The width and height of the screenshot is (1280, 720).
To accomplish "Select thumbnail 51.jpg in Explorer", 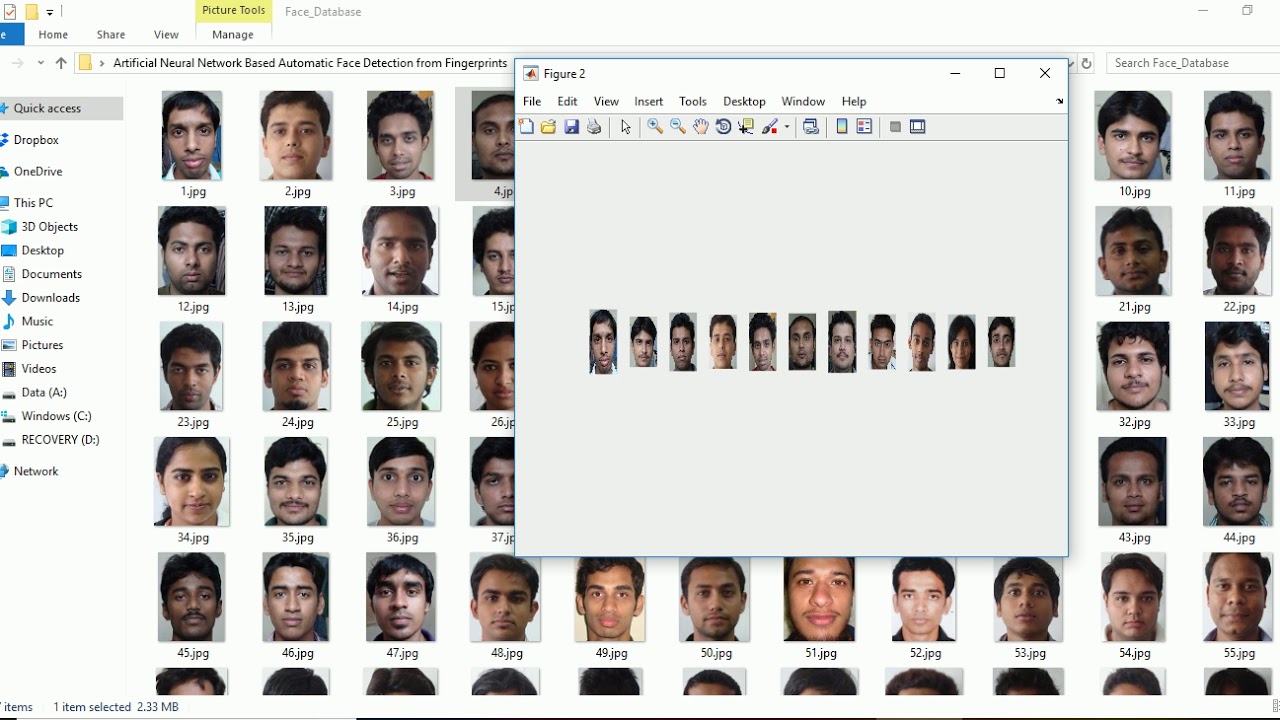I will point(819,598).
